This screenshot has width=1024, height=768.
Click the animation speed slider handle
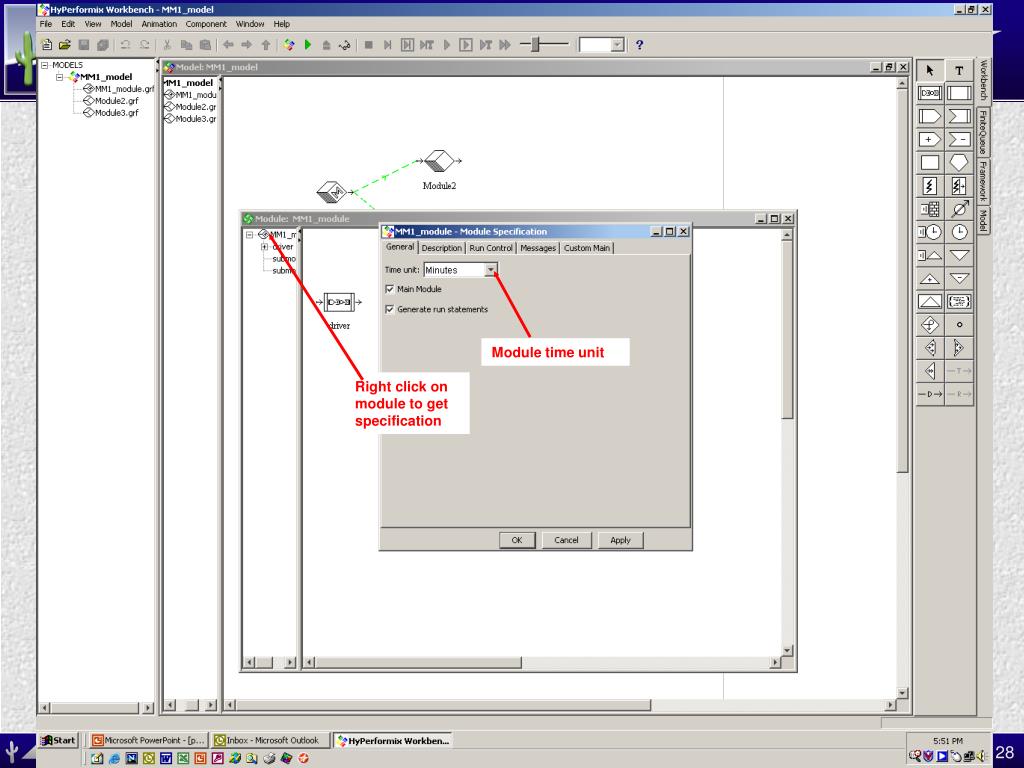pyautogui.click(x=535, y=44)
